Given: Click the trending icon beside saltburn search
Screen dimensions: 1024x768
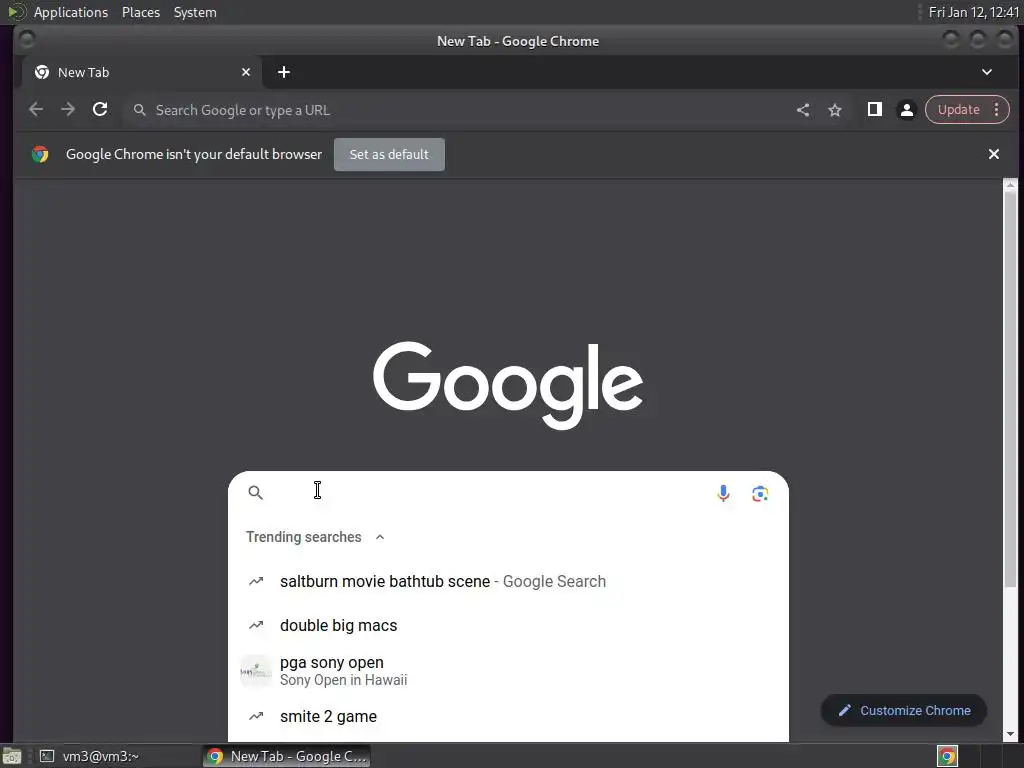Looking at the screenshot, I should [x=256, y=581].
